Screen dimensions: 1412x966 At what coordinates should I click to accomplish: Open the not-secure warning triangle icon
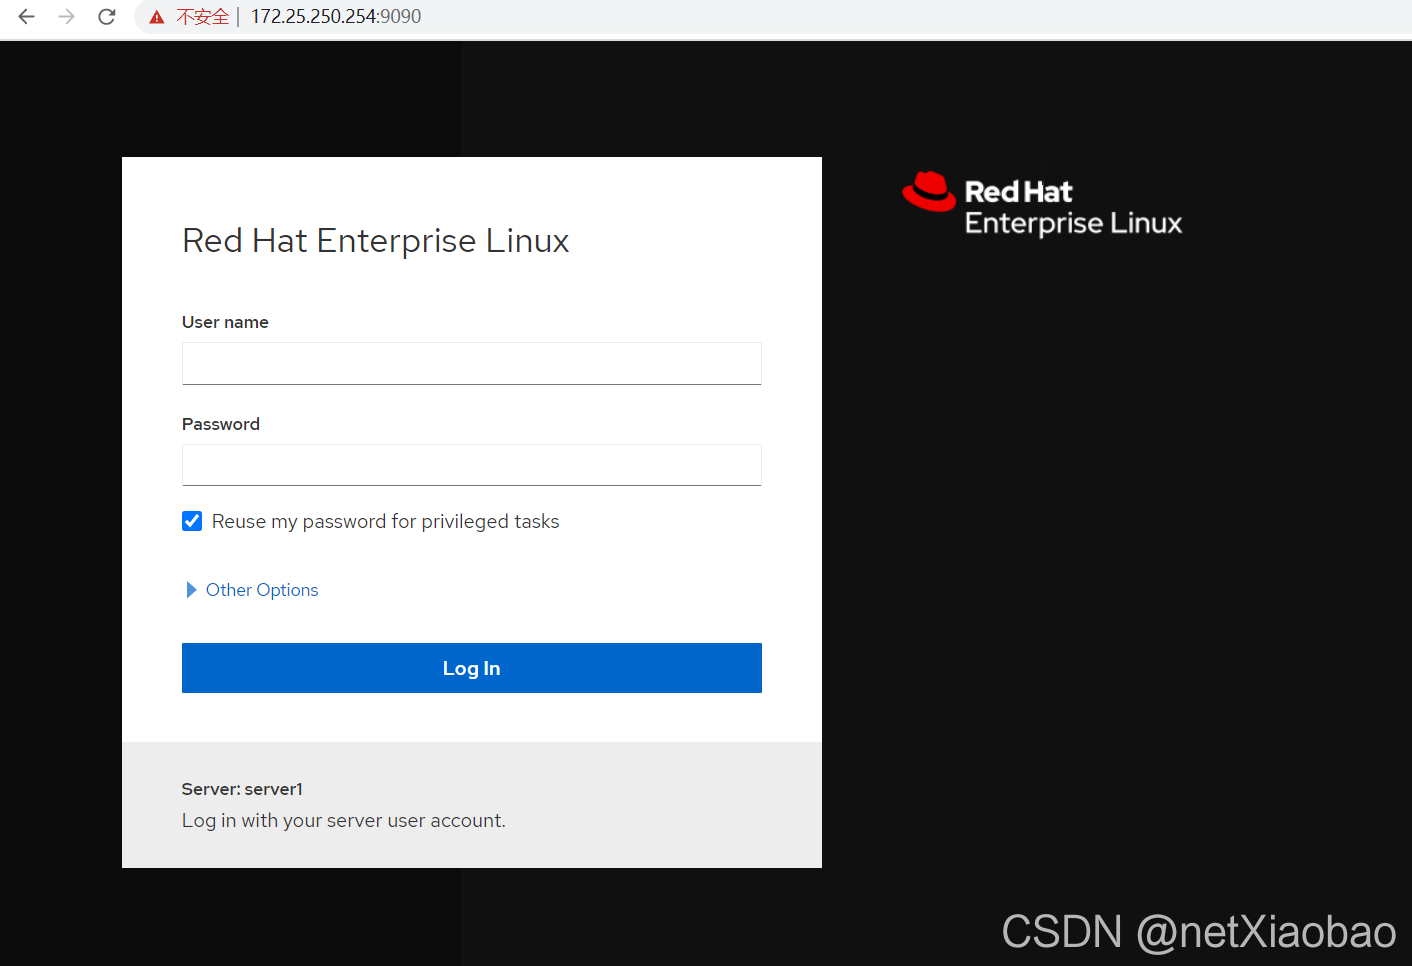(x=157, y=17)
